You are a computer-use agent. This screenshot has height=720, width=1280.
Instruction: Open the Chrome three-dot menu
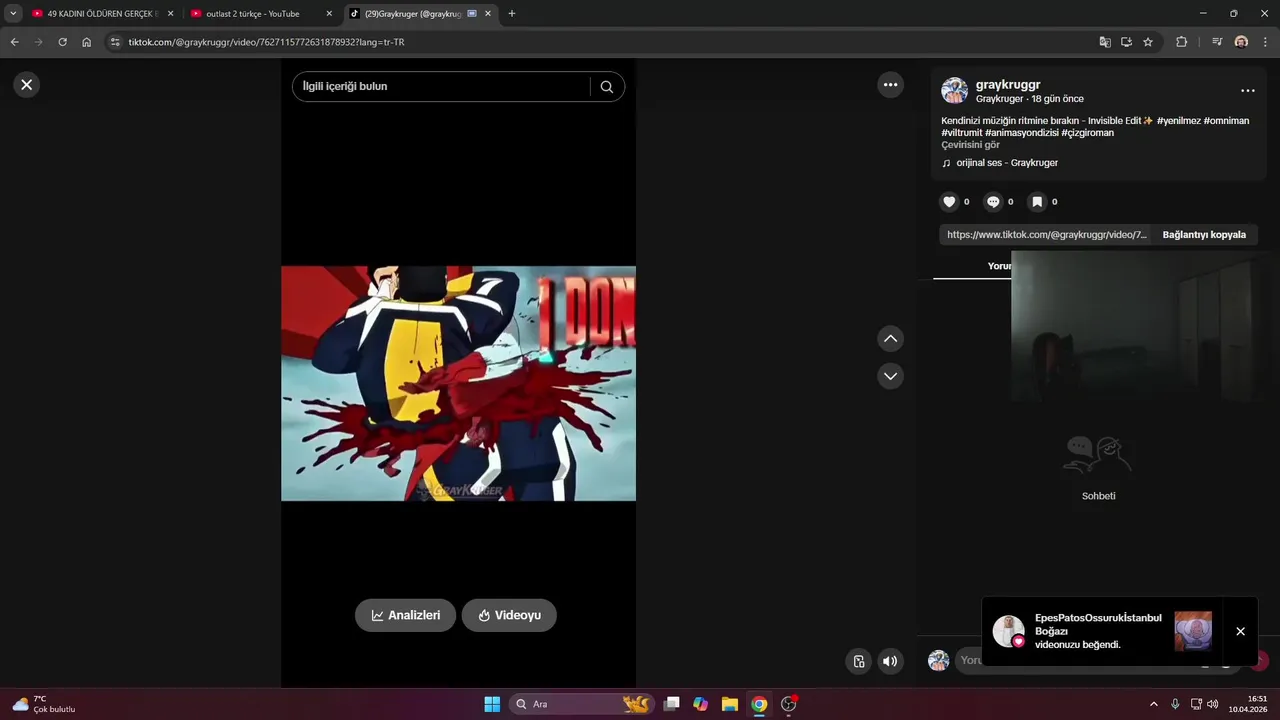(1266, 42)
